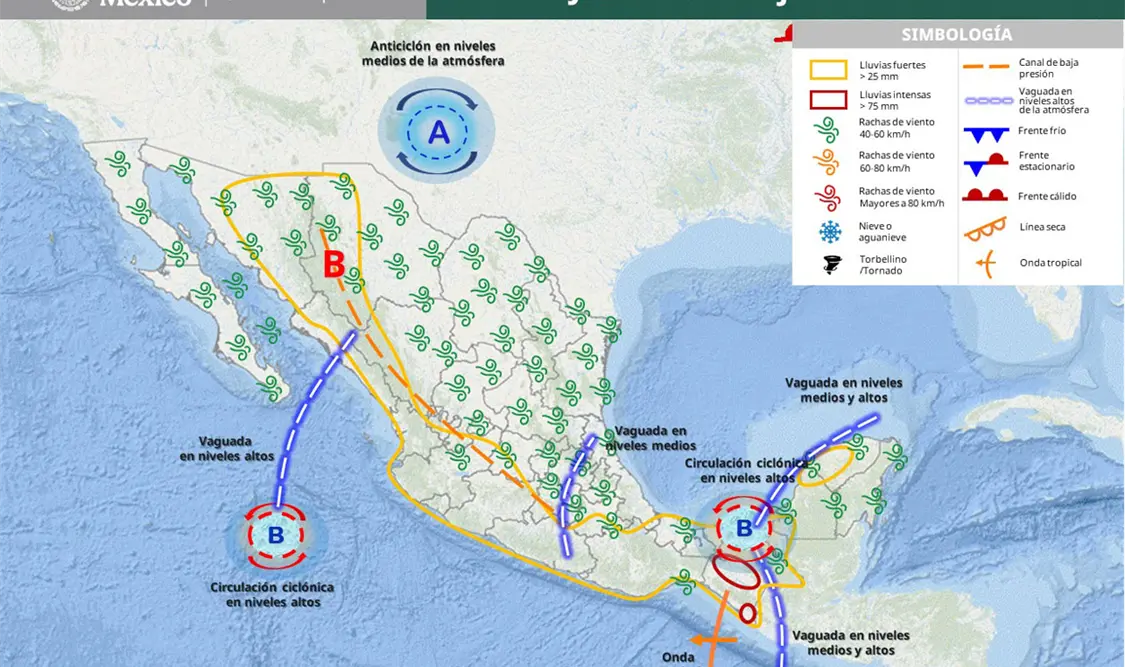
Task: Click the snowflake legend icon
Action: pos(830,232)
